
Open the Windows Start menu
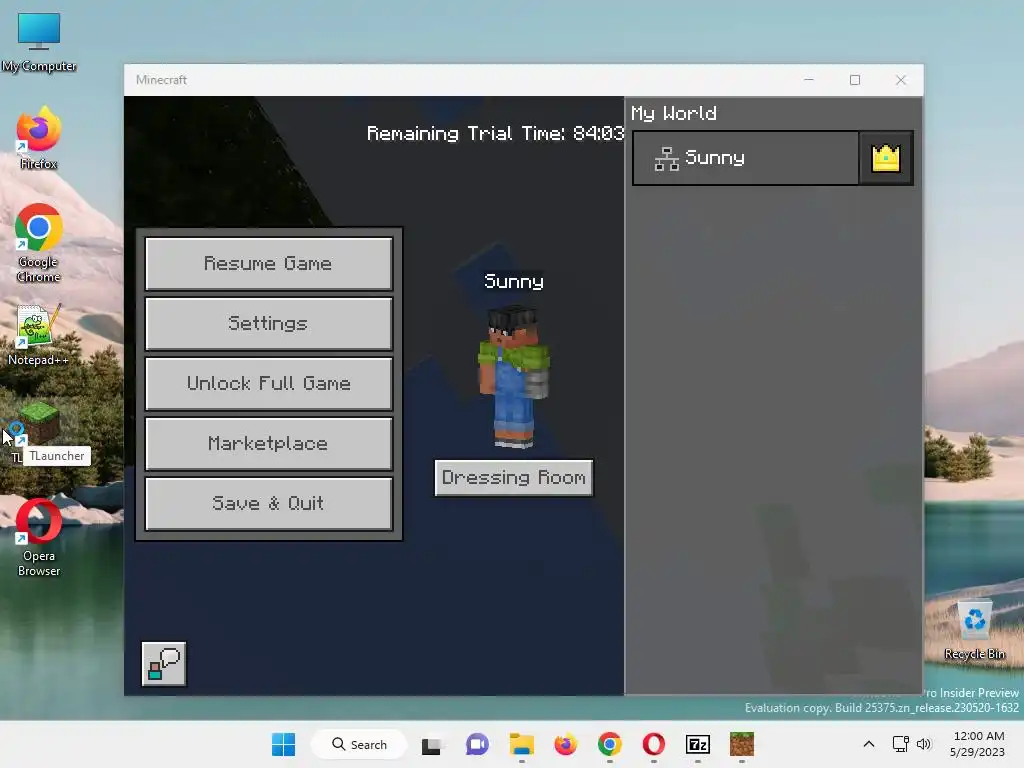283,744
